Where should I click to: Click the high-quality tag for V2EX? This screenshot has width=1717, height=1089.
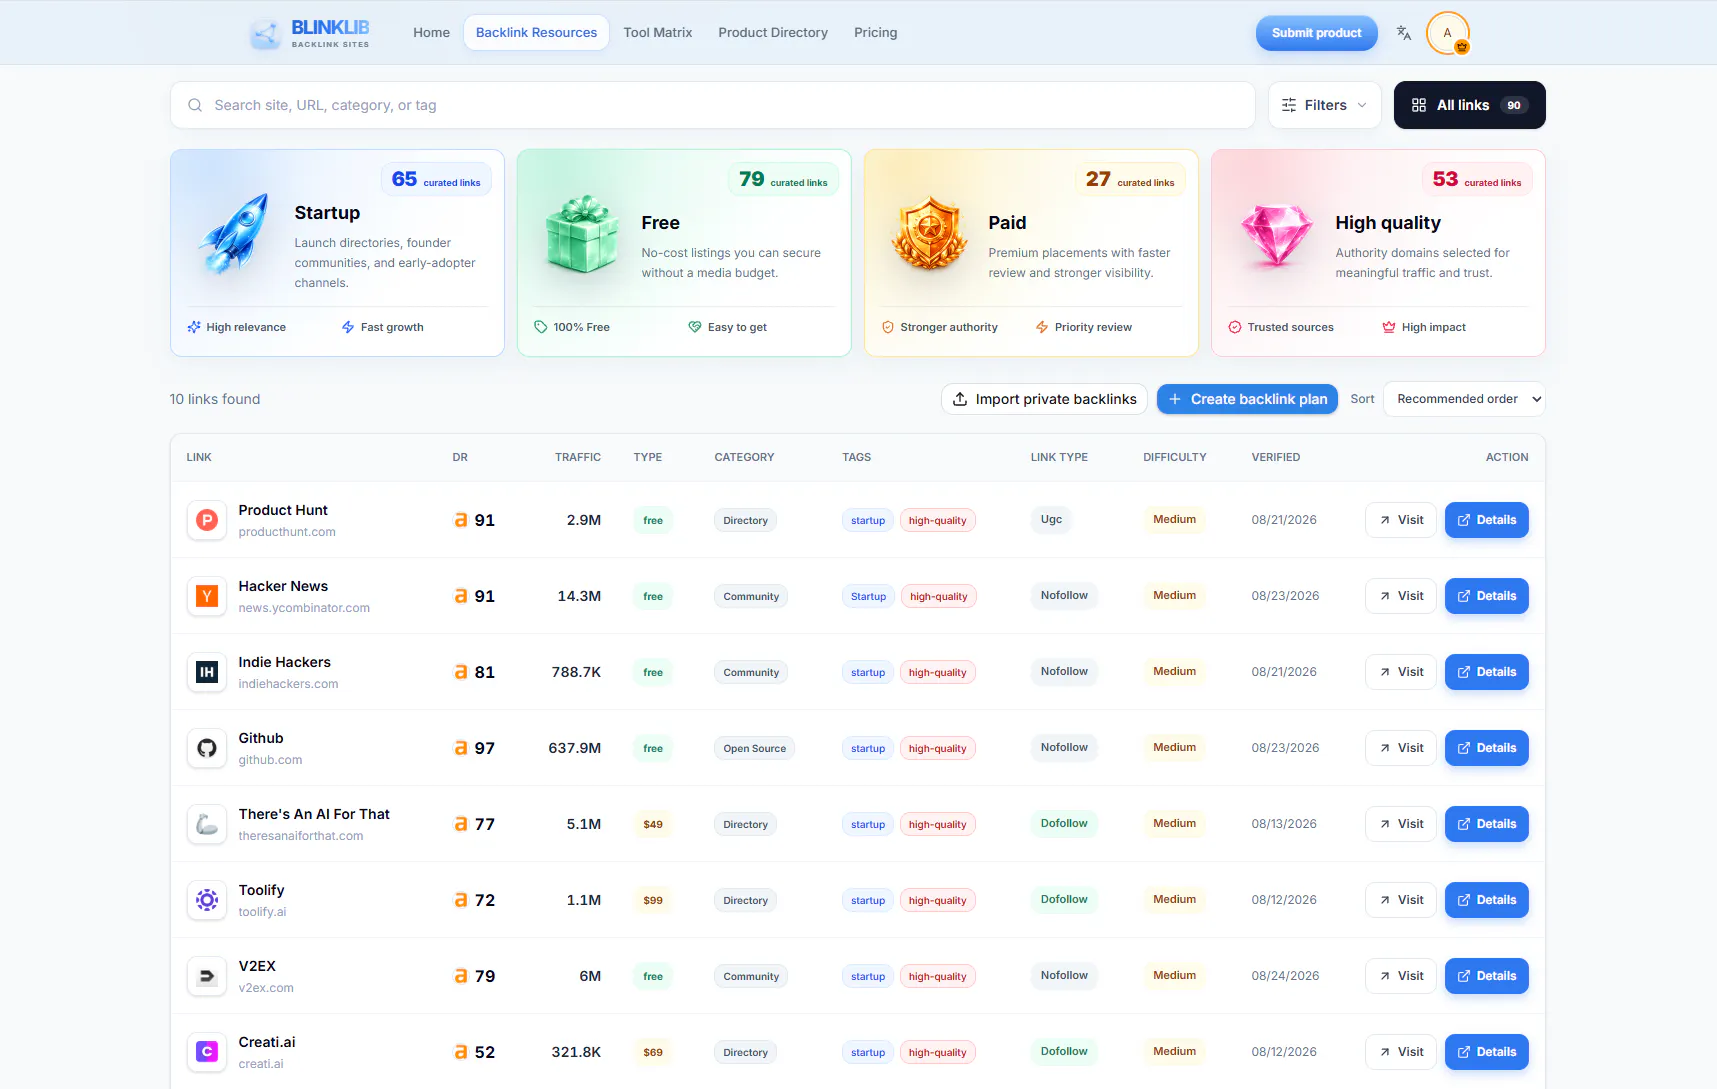click(x=938, y=976)
